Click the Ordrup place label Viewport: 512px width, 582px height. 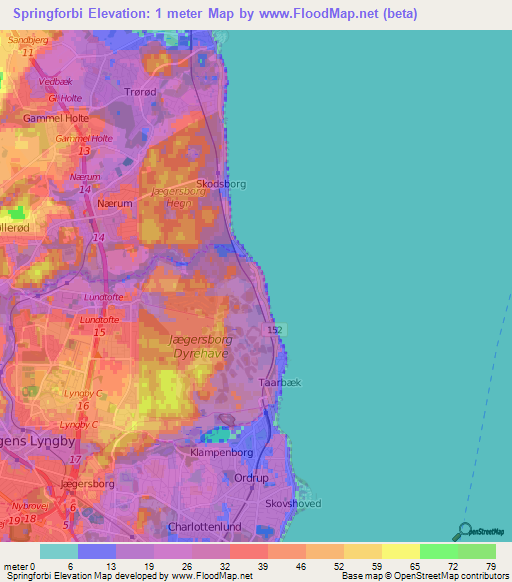pos(251,478)
